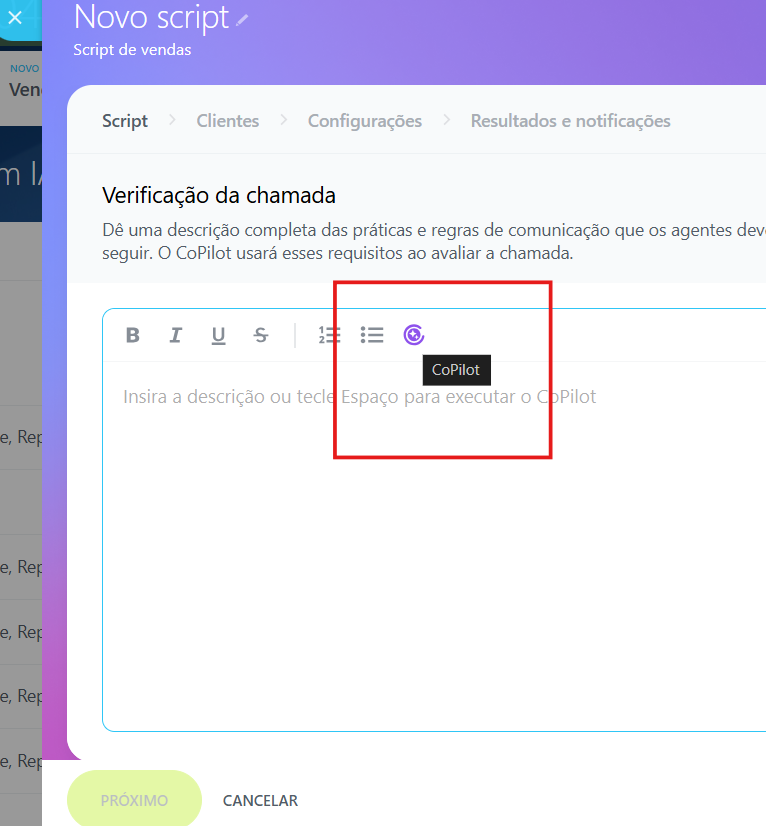
Task: Select the Script step
Action: [125, 121]
